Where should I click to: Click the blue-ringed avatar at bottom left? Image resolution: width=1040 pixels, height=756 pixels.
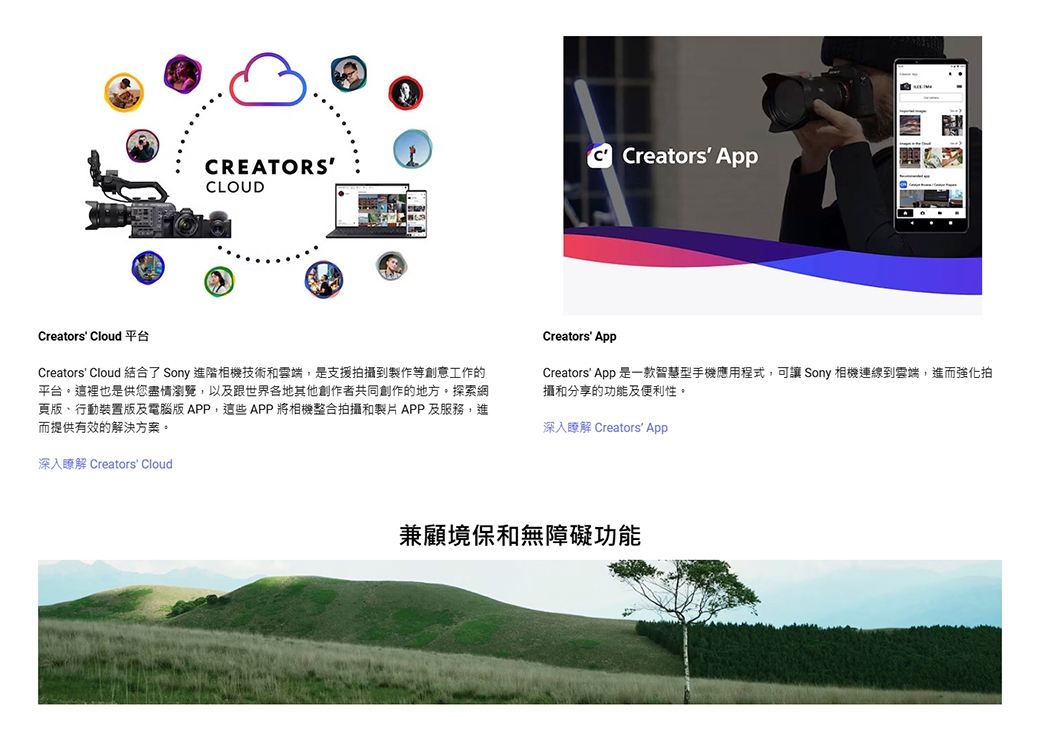coord(148,267)
